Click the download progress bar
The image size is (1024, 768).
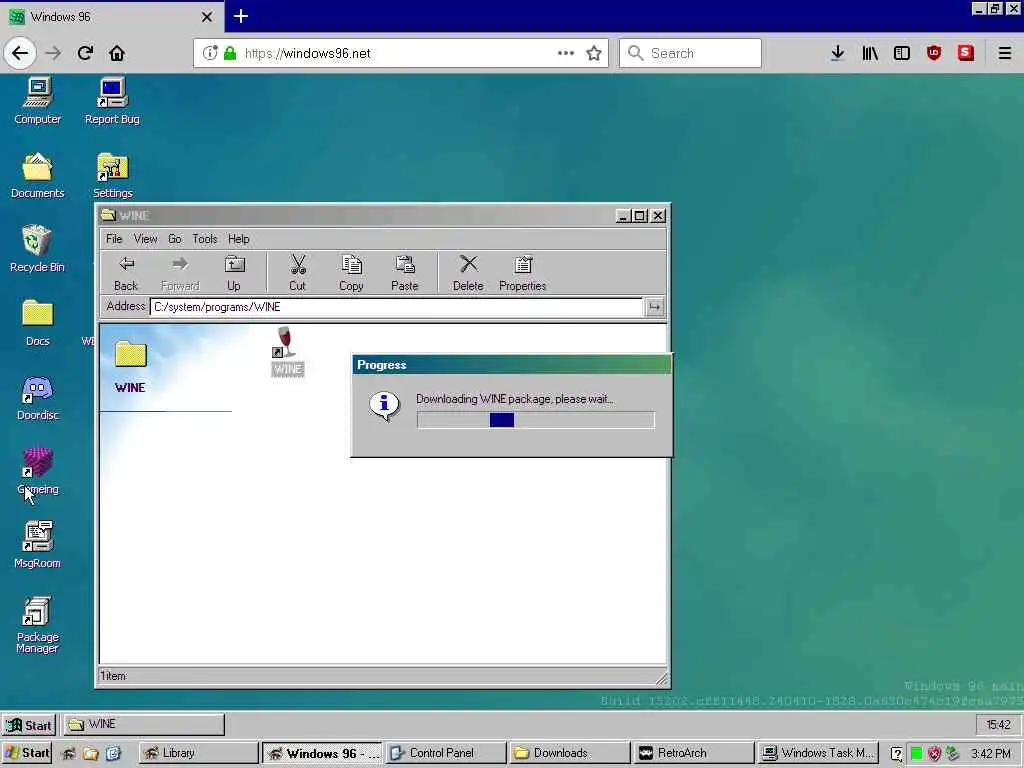(x=536, y=420)
